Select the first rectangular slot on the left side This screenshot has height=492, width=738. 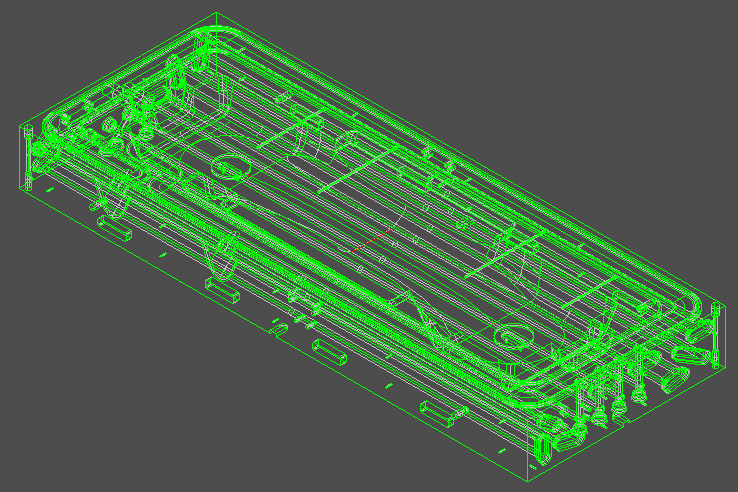tap(116, 229)
